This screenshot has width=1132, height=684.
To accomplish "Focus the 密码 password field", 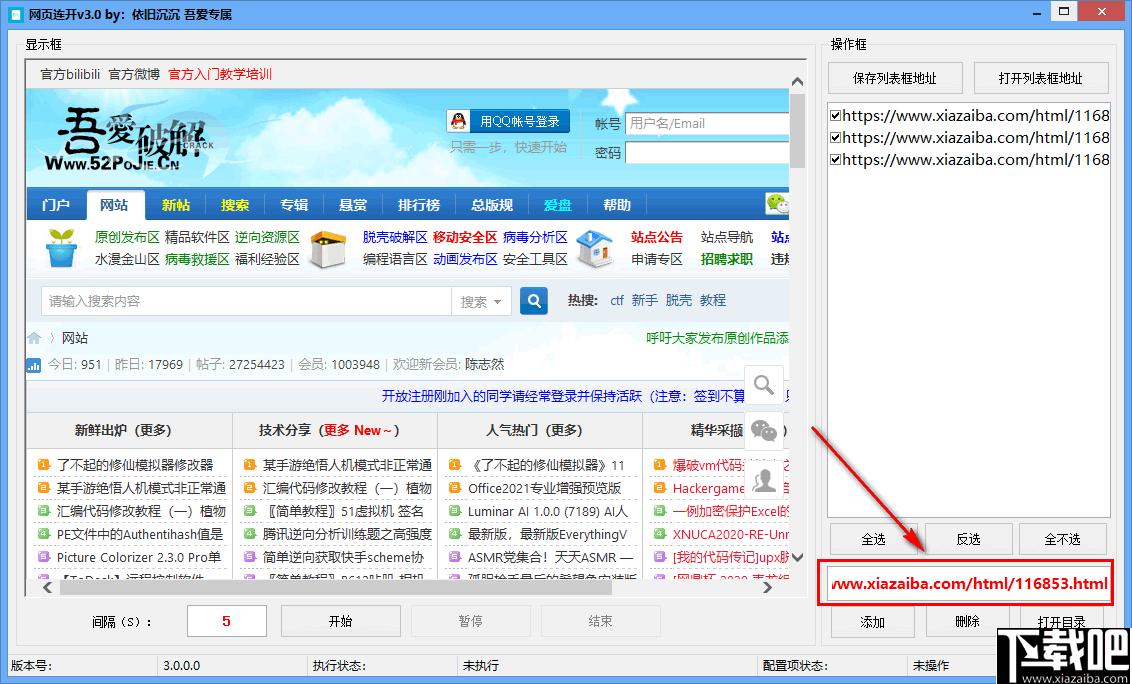I will [x=708, y=152].
